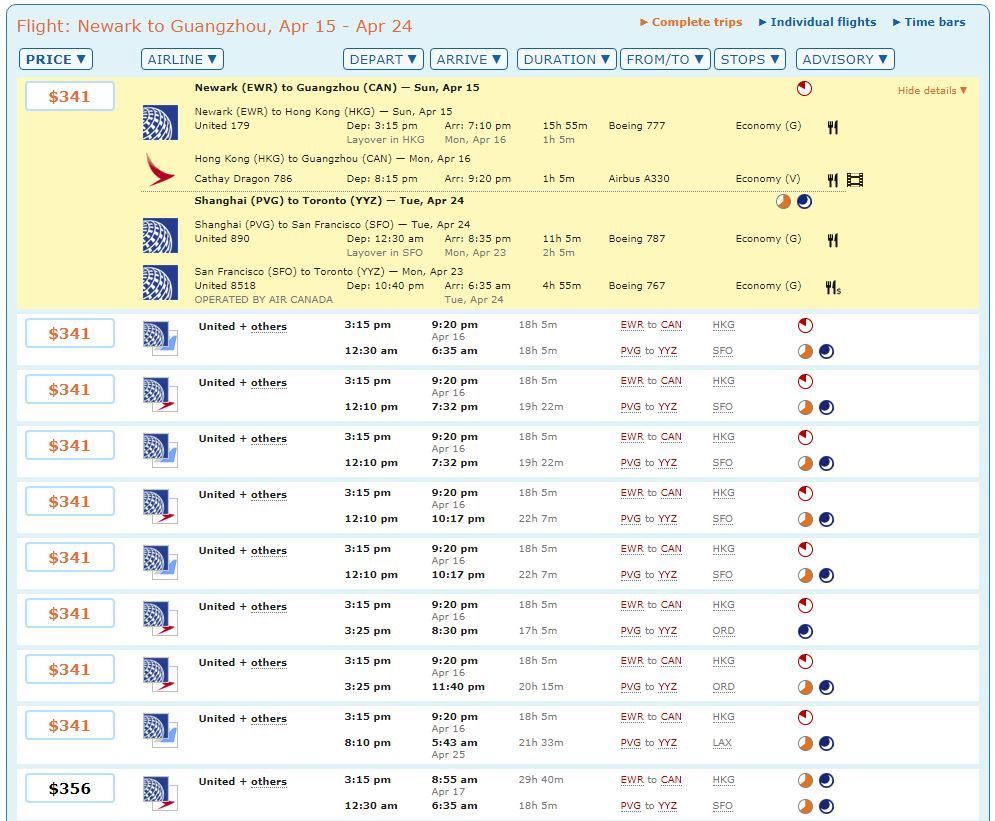Open the STOPS filter dropdown
This screenshot has height=821, width=995.
(749, 59)
